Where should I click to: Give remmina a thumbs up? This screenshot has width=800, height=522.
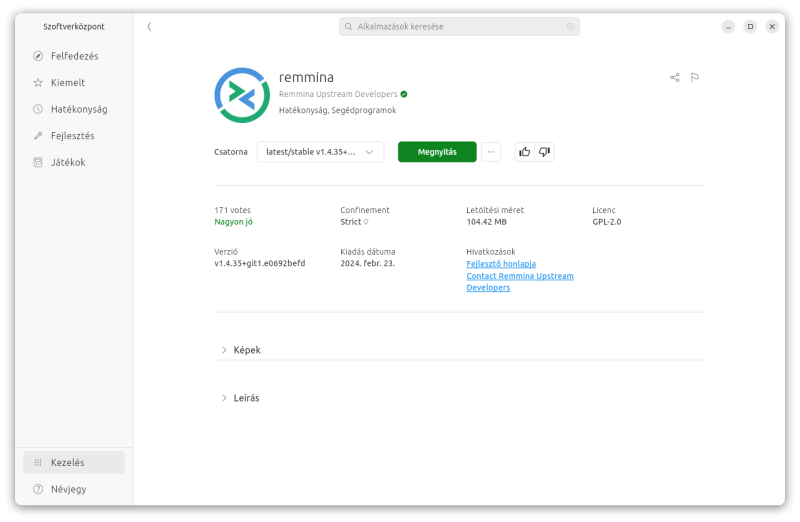coord(524,152)
